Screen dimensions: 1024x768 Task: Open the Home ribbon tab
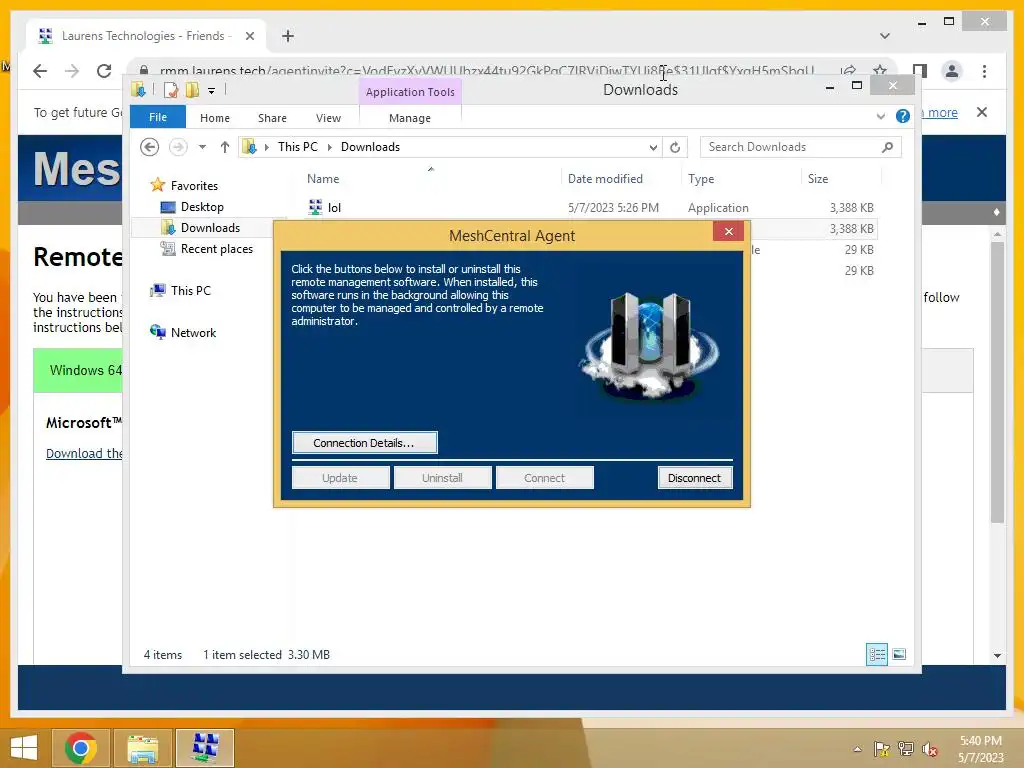click(215, 118)
